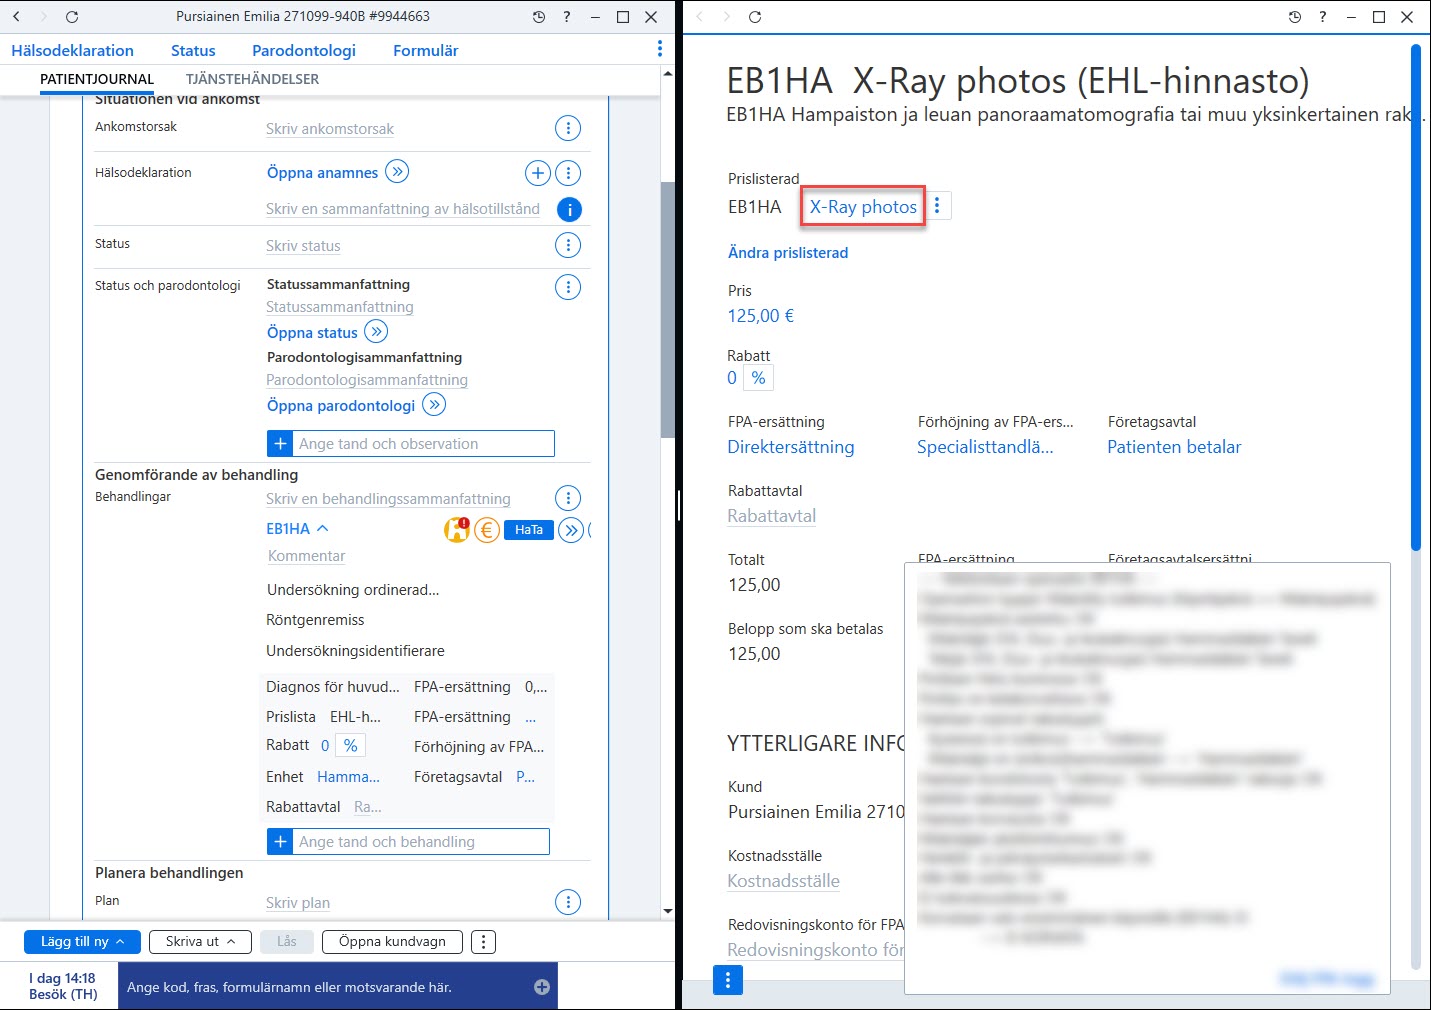Click plus icon in code entry bar
Image resolution: width=1431 pixels, height=1010 pixels.
coord(542,987)
